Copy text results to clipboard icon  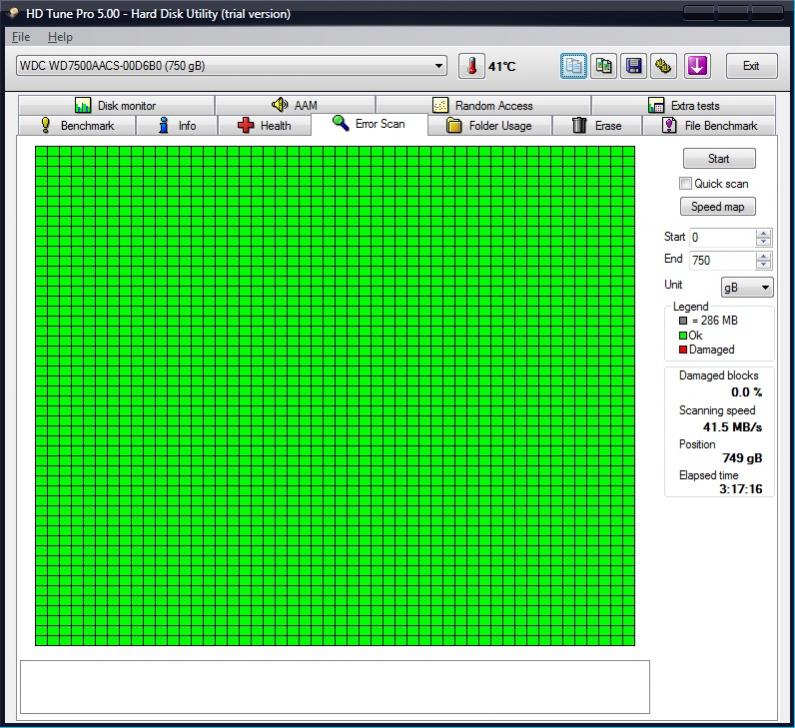pos(574,66)
